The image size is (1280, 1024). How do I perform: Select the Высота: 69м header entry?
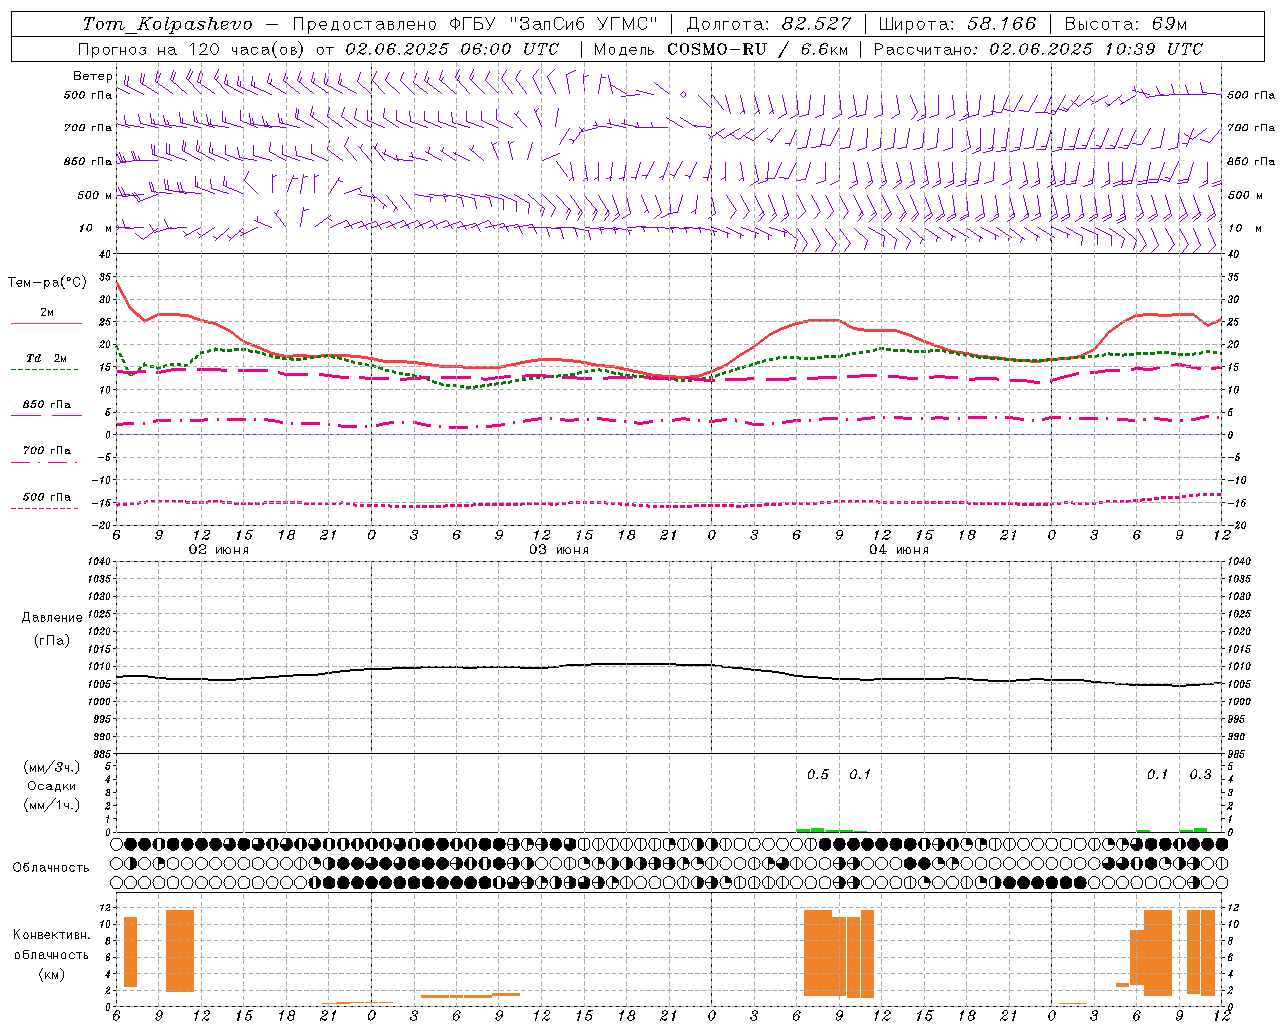1126,24
